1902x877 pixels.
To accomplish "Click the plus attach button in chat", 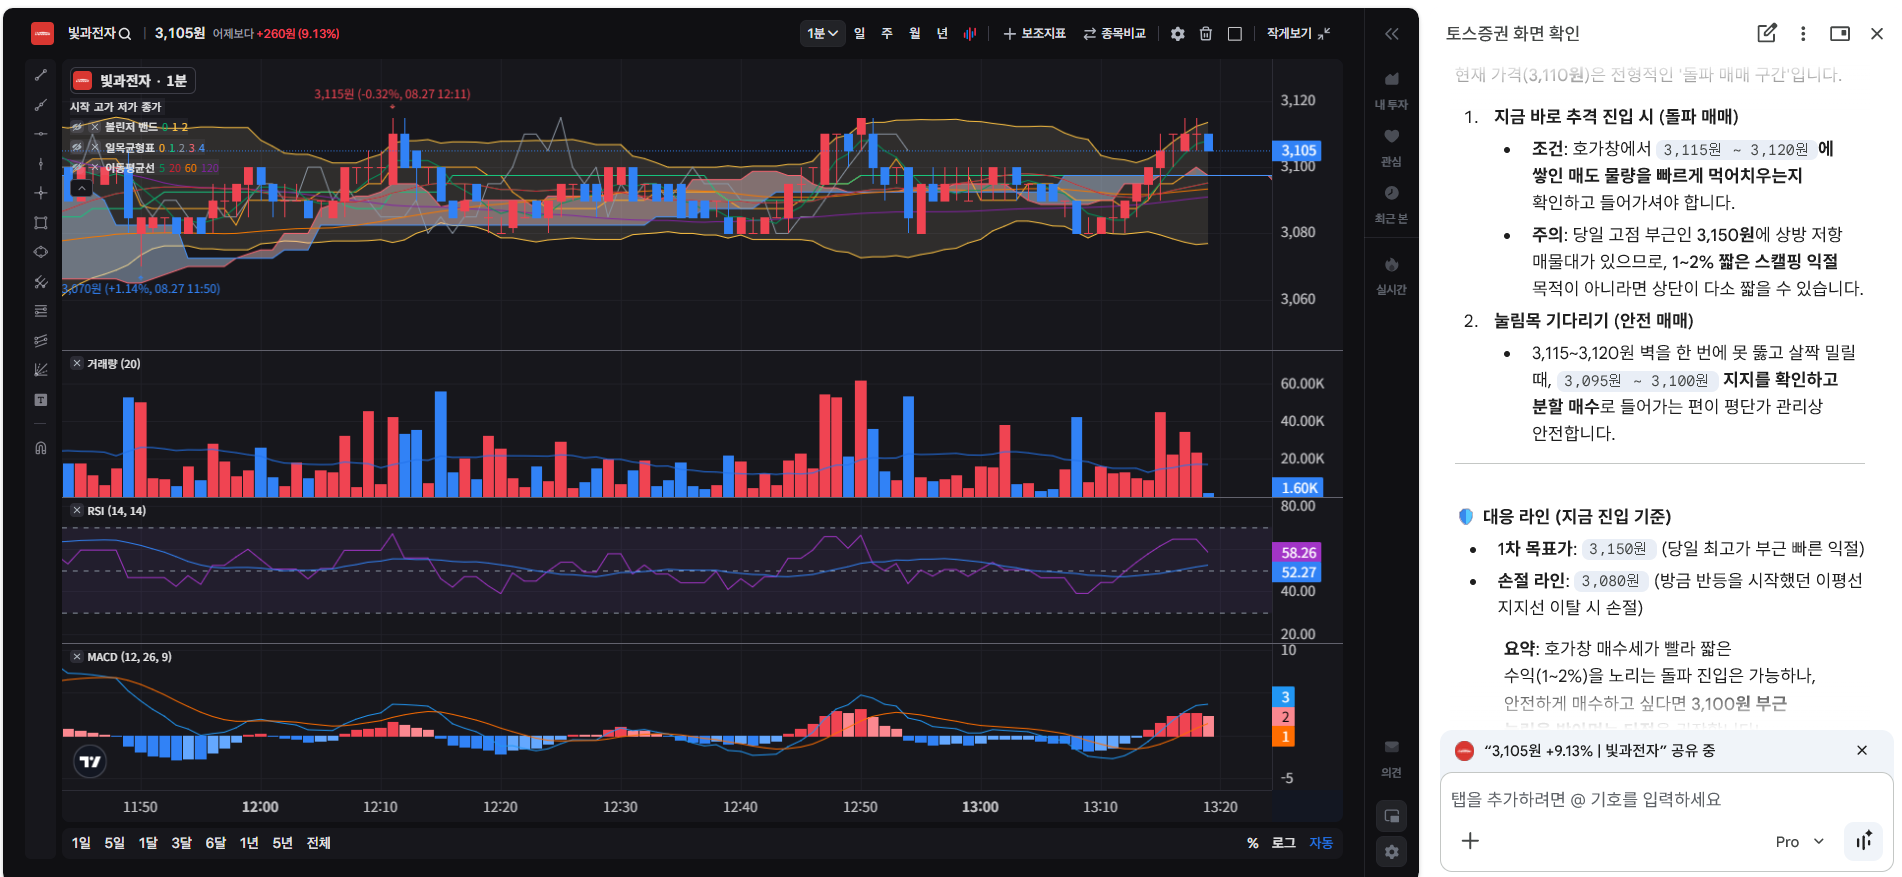I will pos(1470,841).
